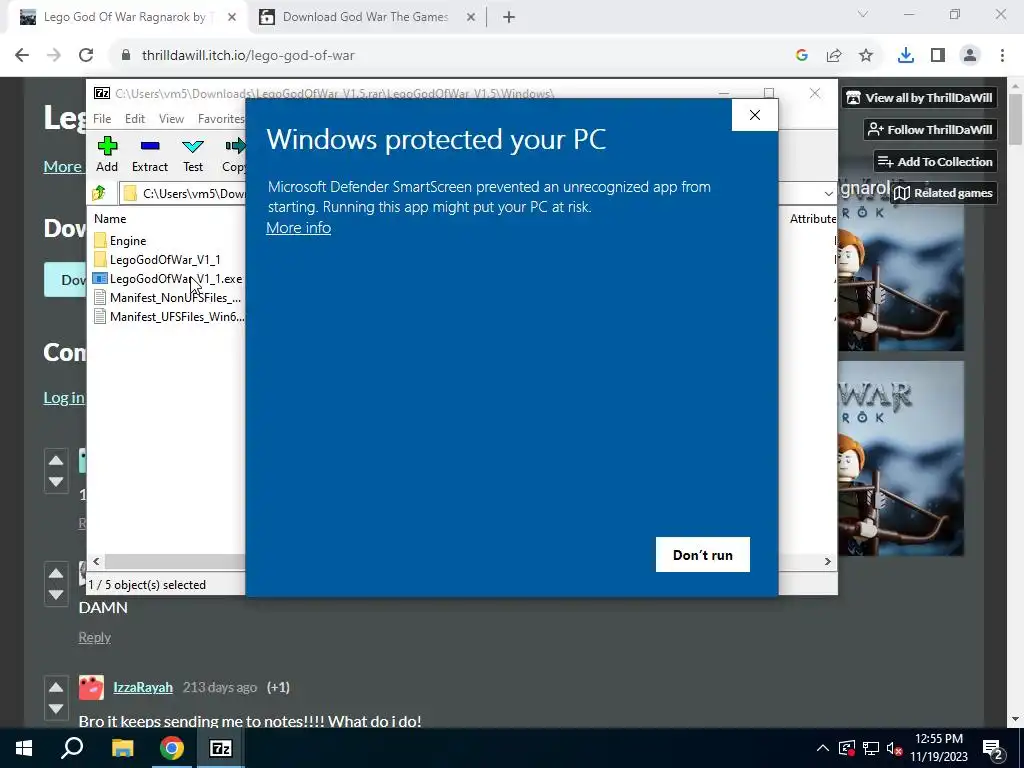The image size is (1024, 768).
Task: Switch to the Lego God Of War Ragnarok tab
Action: pos(124,17)
